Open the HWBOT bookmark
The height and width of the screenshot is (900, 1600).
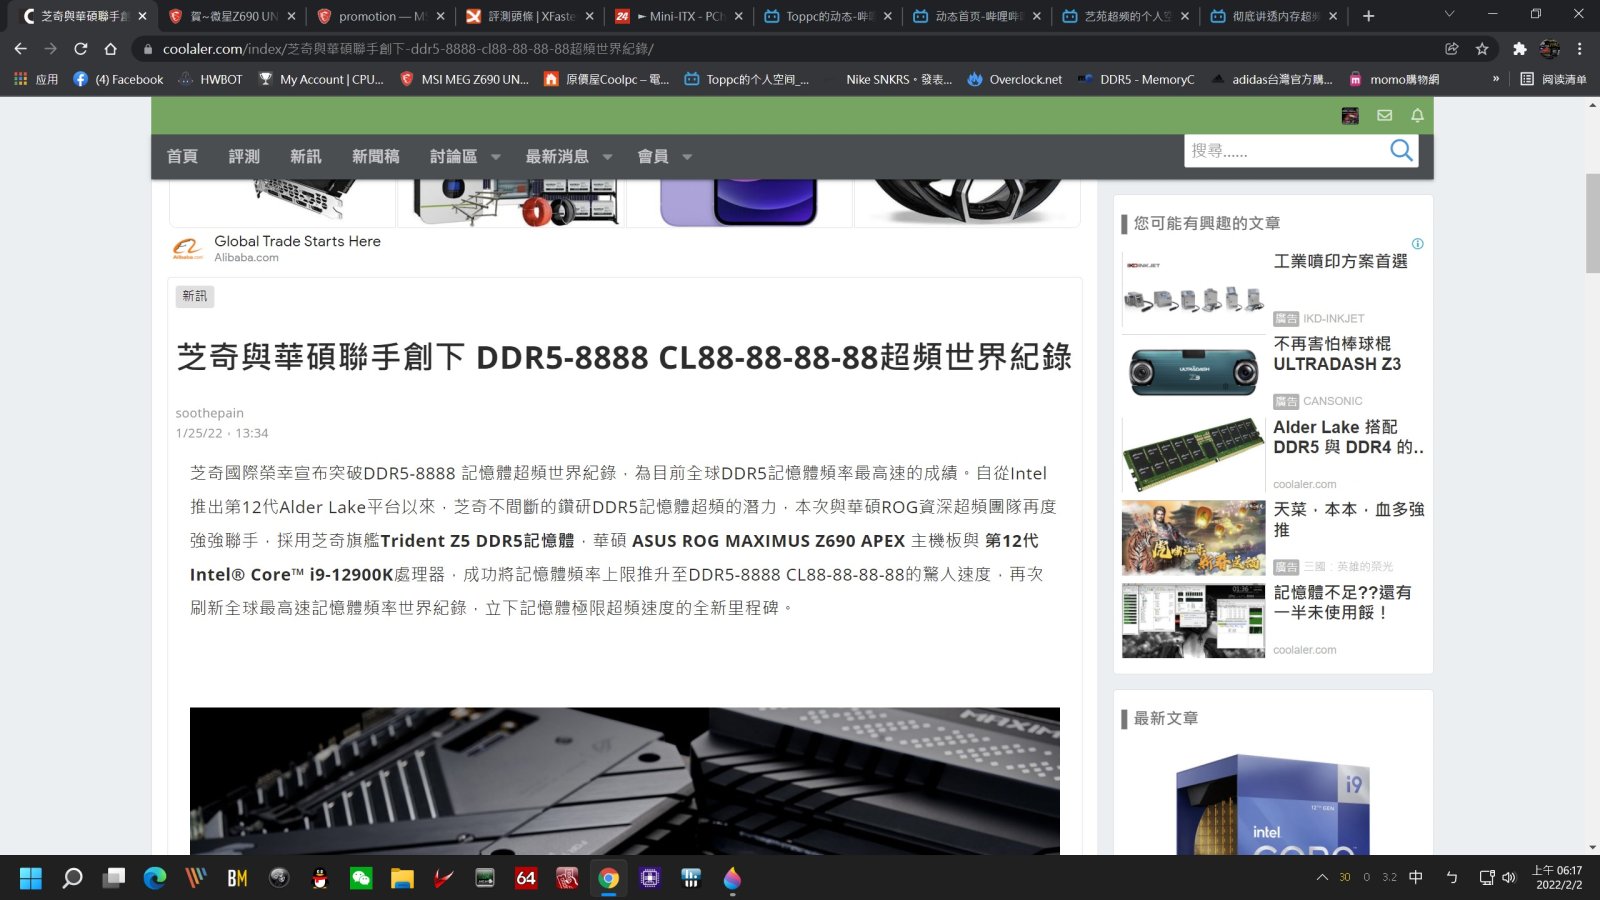(x=210, y=79)
